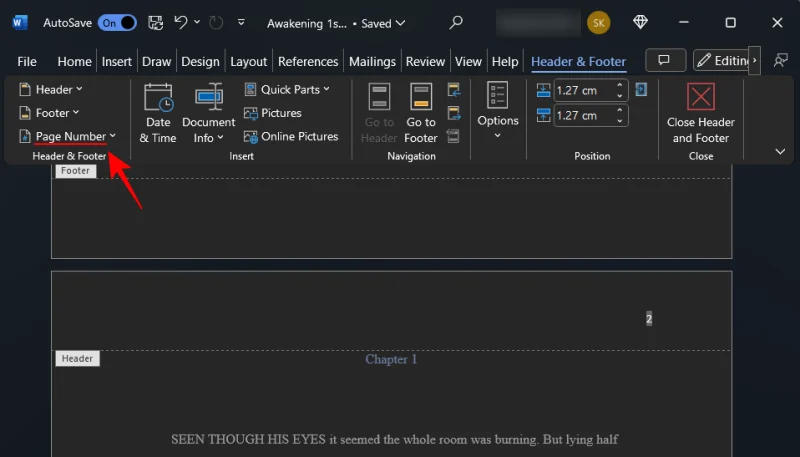Screen dimensions: 800x457
Task: Open the References tab
Action: [308, 61]
